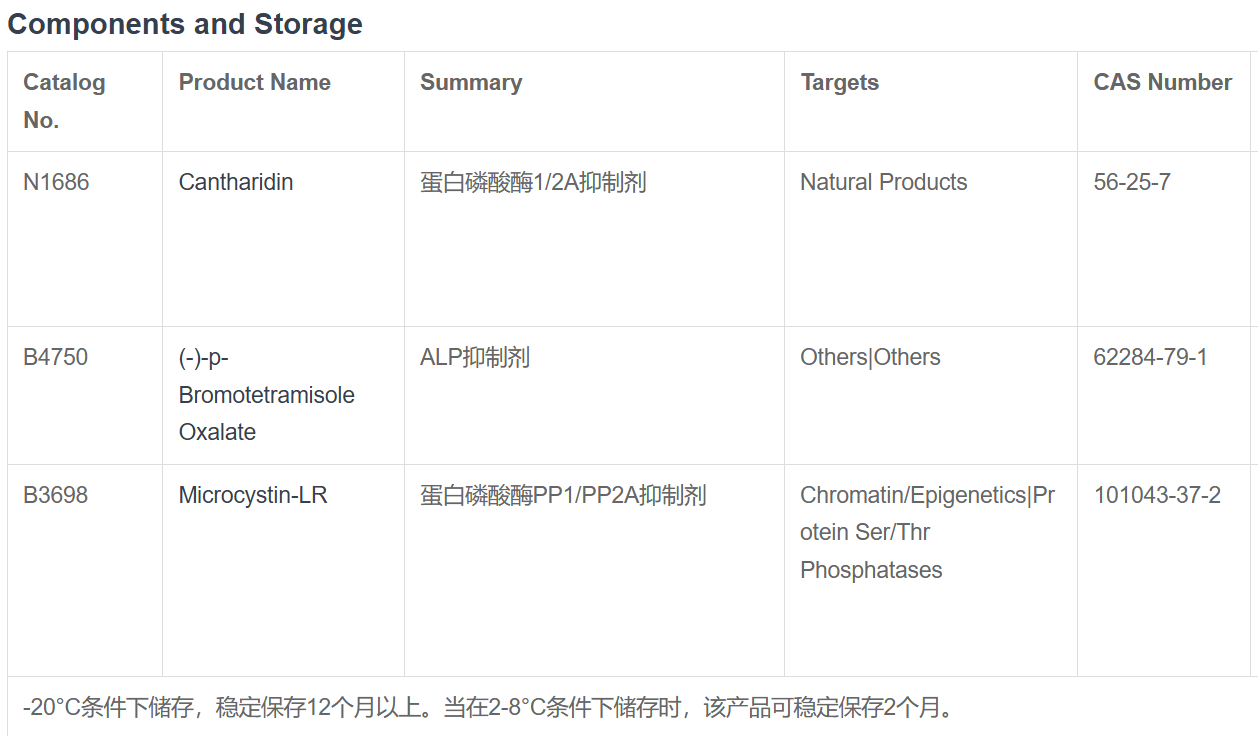This screenshot has height=736, width=1258.
Task: Click the (-)-p-Bromotetramisole Oxalate product name
Action: point(267,395)
